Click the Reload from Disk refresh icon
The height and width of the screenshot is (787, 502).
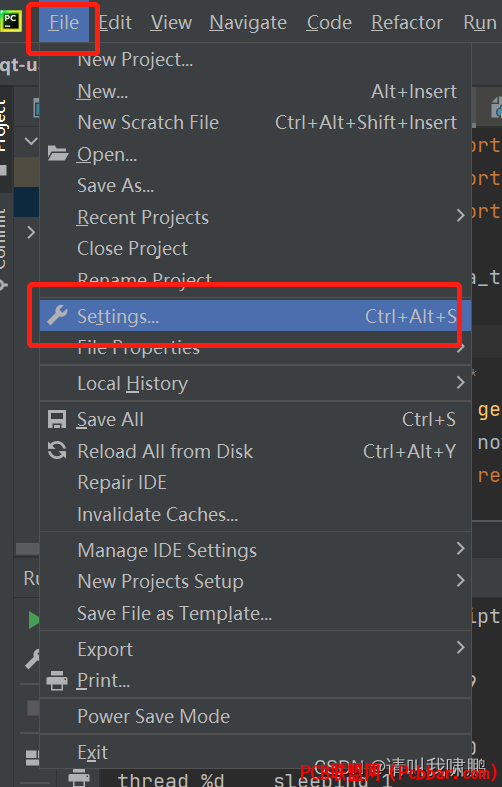tap(57, 450)
